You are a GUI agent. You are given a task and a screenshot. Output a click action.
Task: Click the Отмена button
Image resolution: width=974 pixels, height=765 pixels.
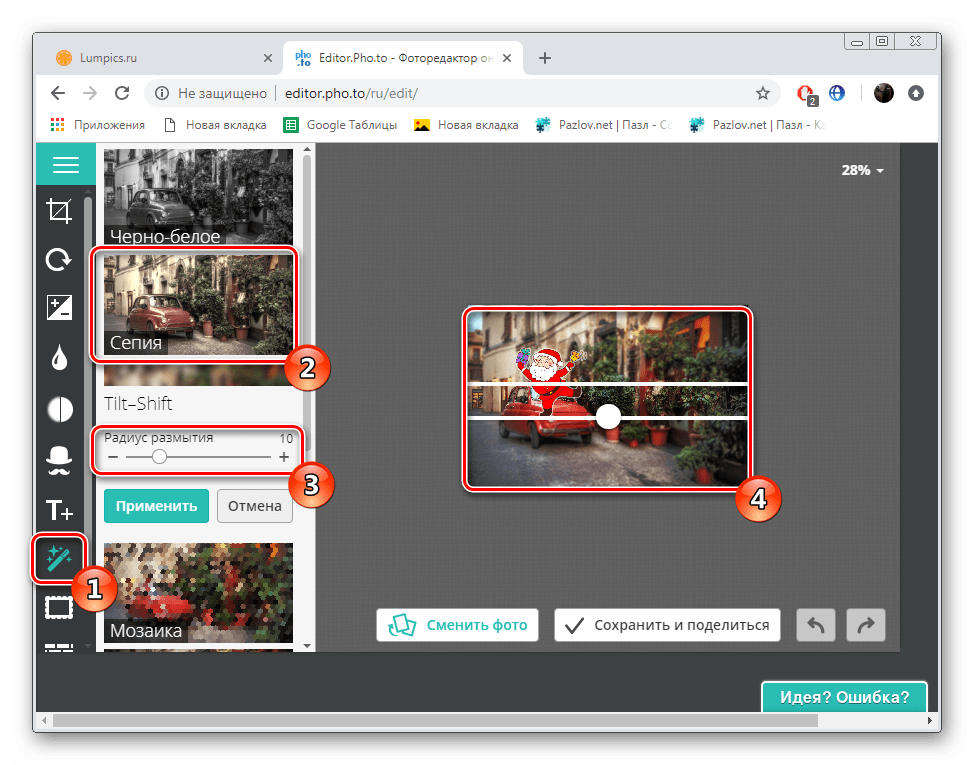tap(255, 506)
